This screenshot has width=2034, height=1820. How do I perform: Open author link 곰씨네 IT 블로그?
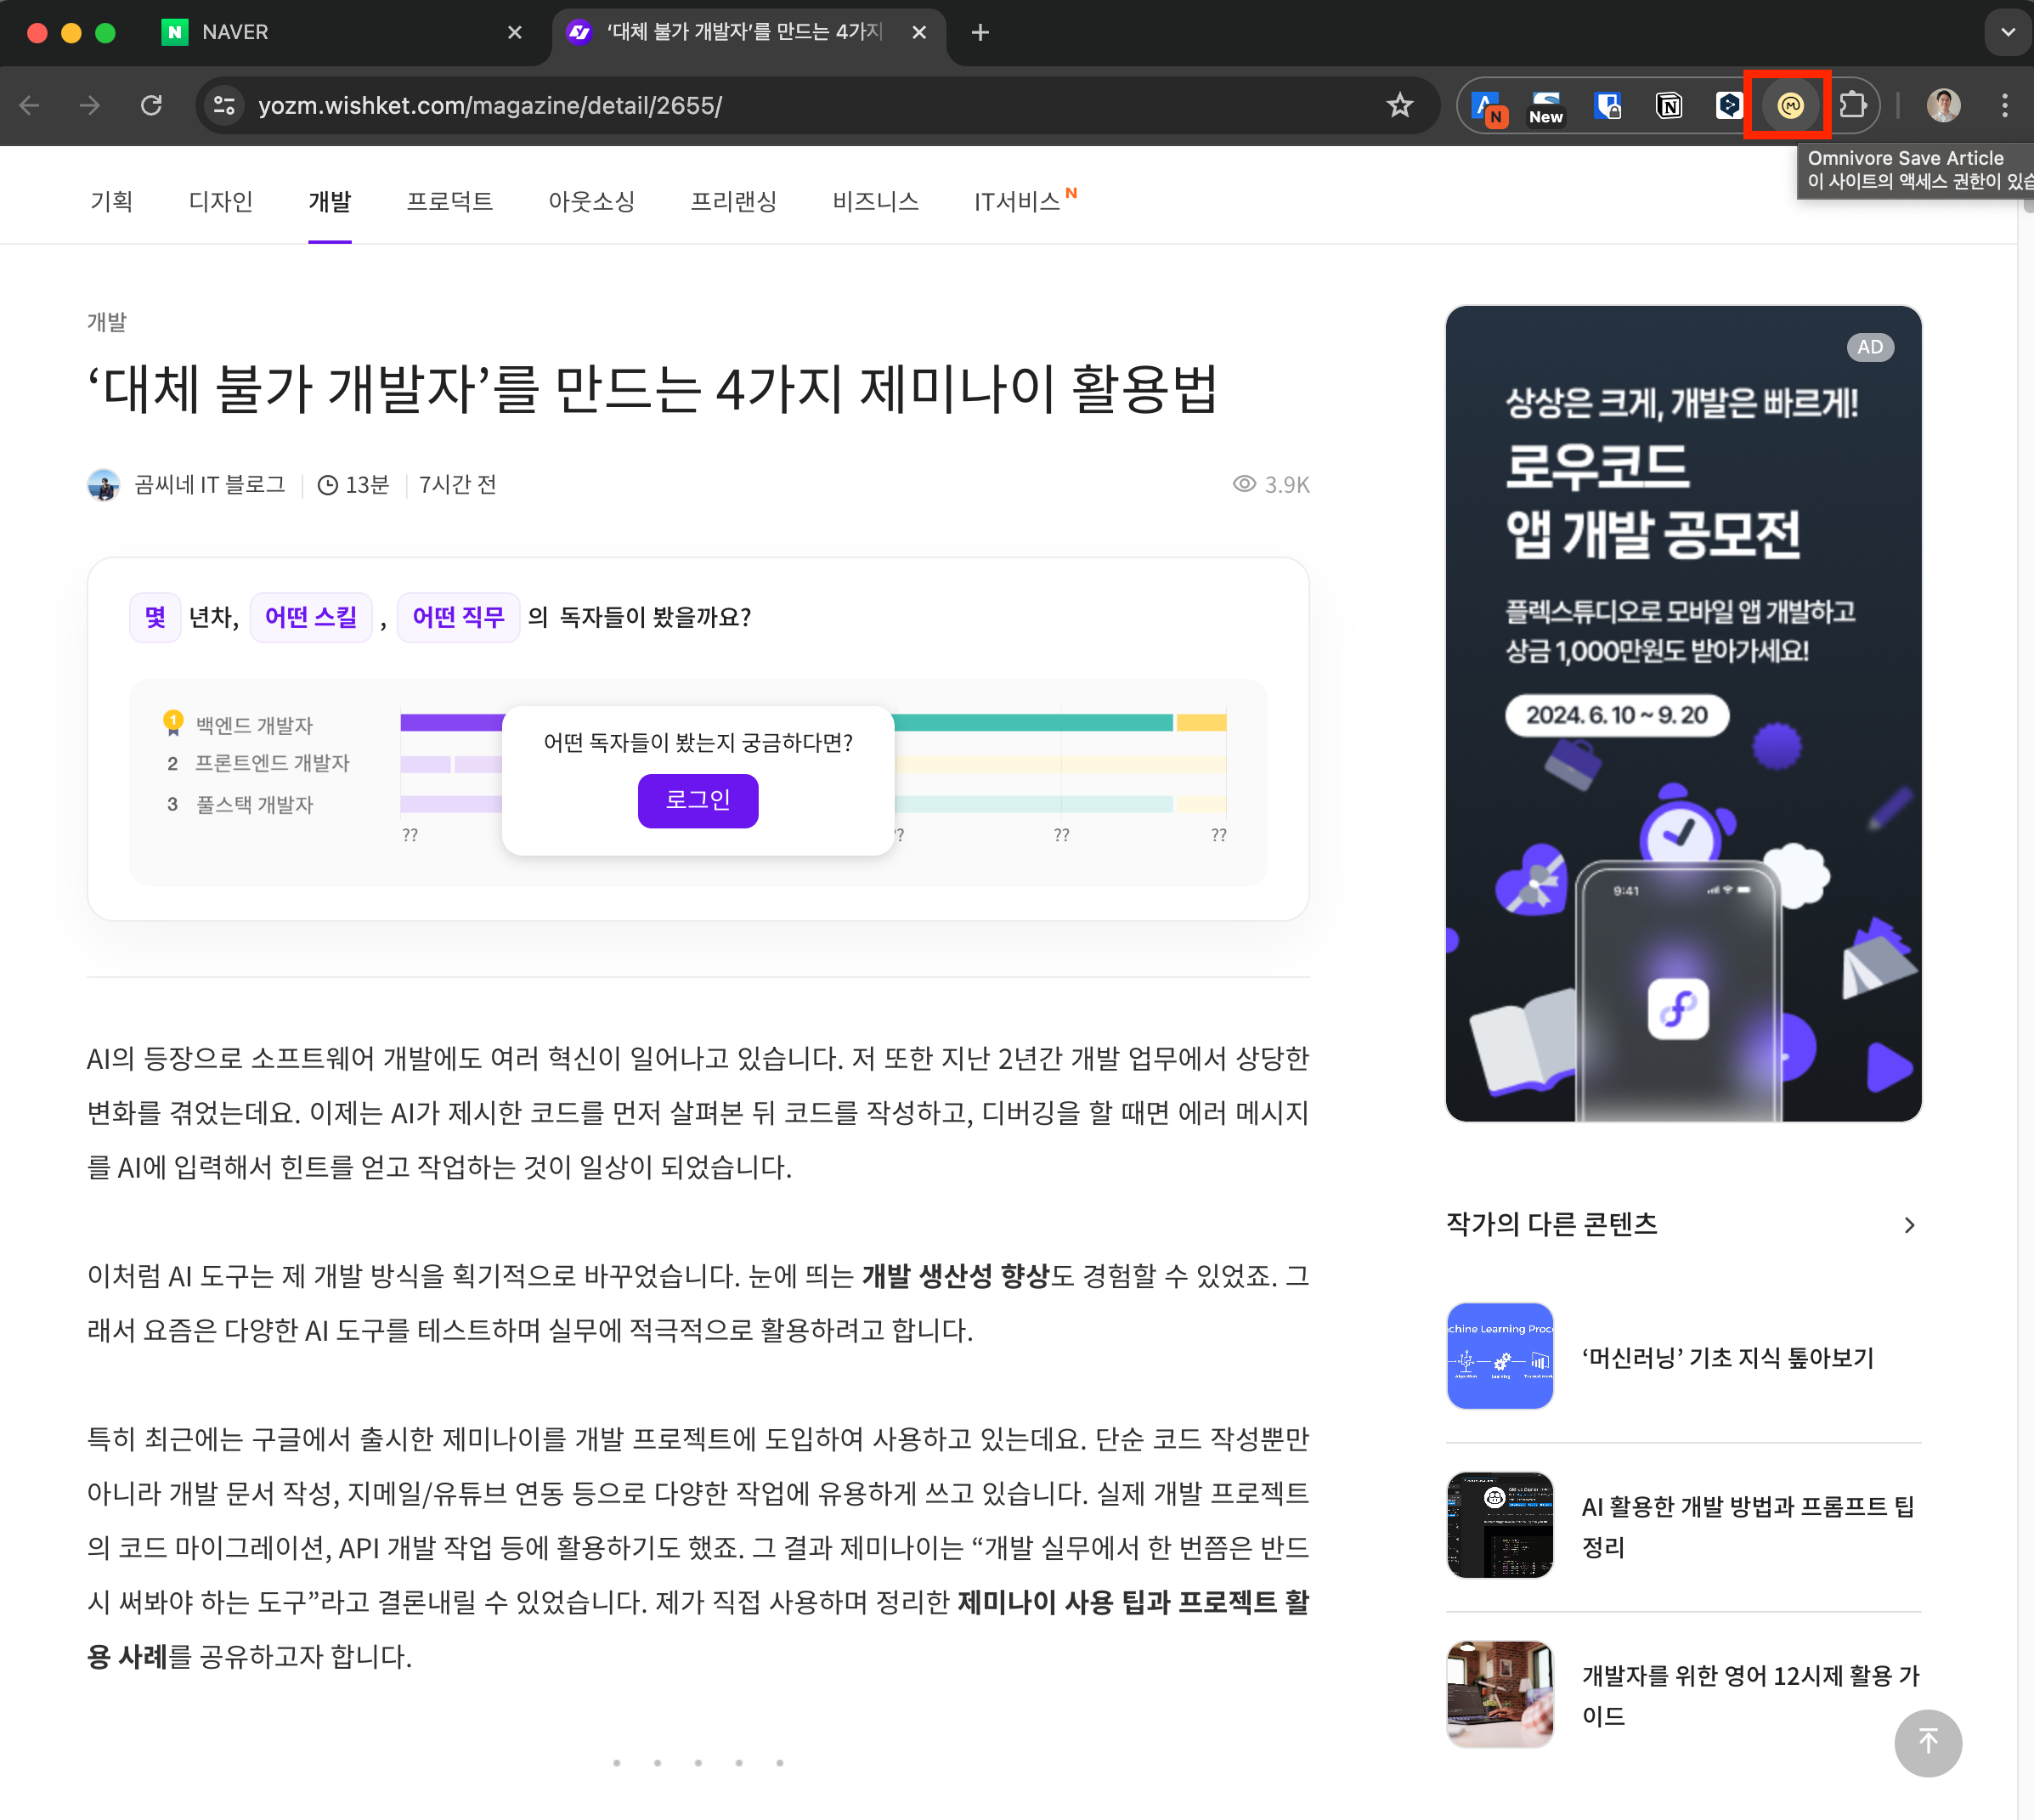click(210, 485)
